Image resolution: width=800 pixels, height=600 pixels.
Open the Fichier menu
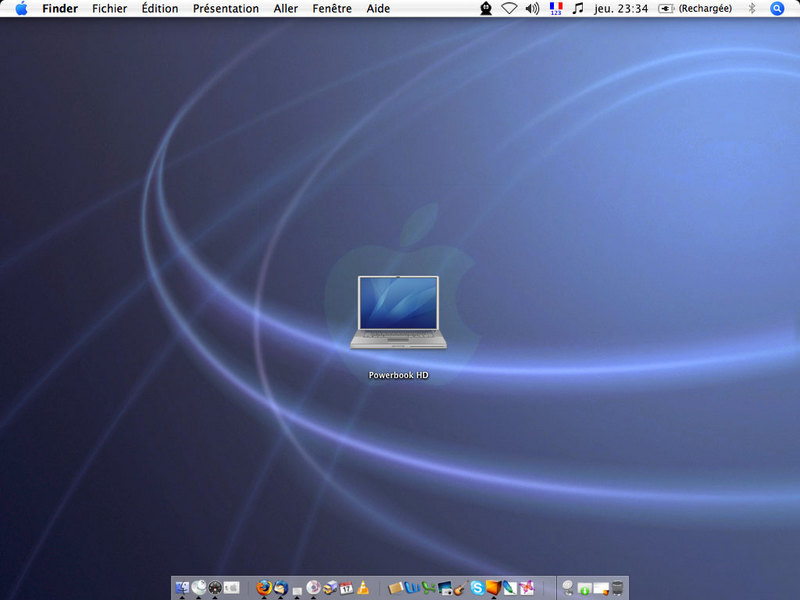tap(110, 9)
